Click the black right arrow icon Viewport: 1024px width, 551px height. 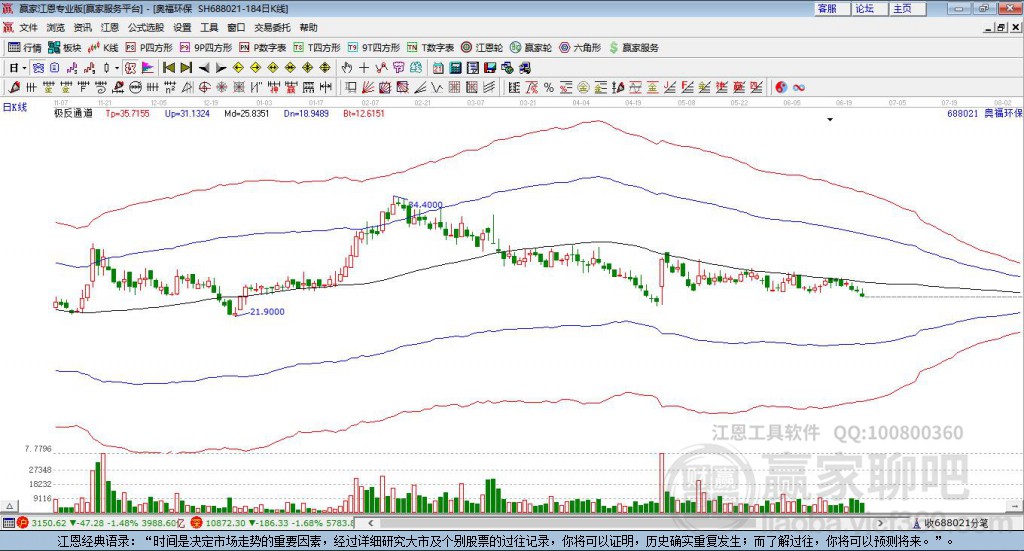tap(221, 68)
